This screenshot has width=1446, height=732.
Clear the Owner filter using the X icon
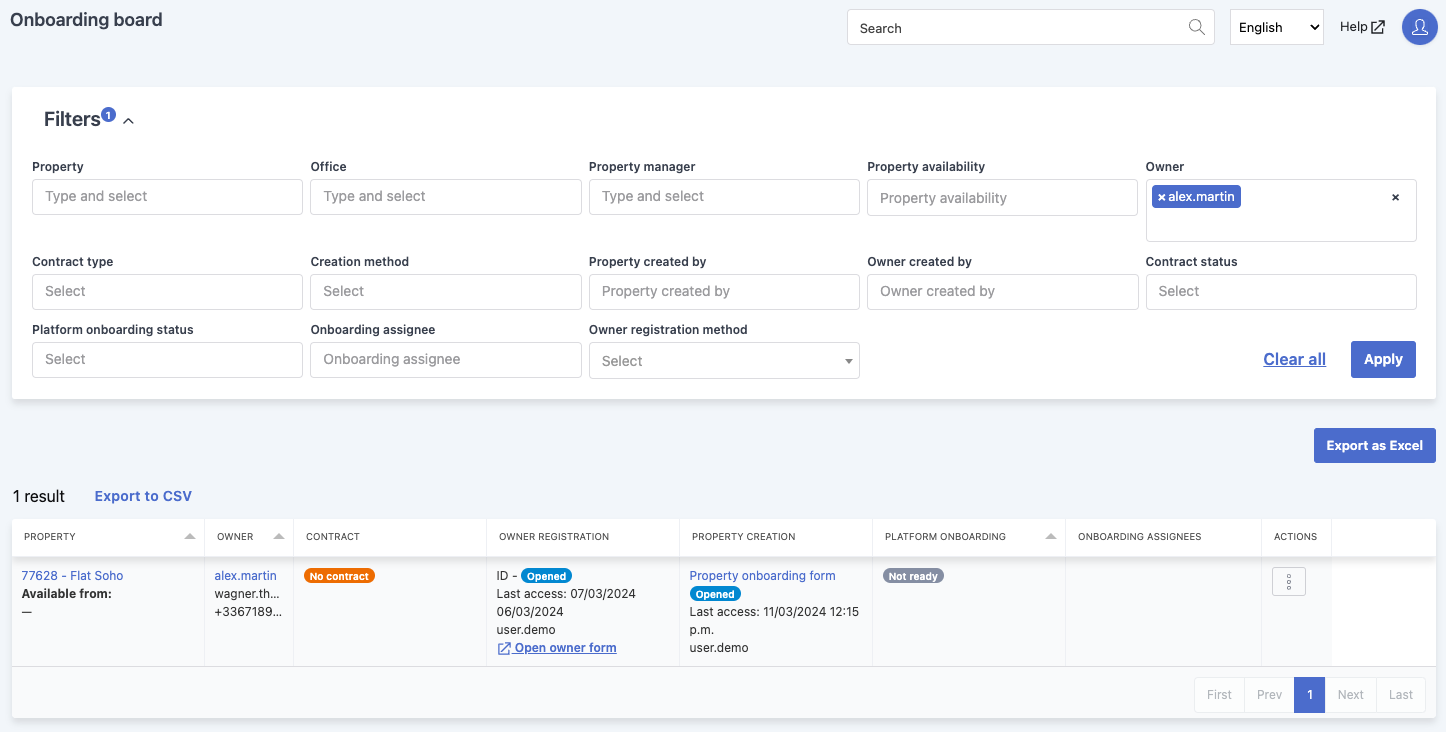tap(1395, 197)
